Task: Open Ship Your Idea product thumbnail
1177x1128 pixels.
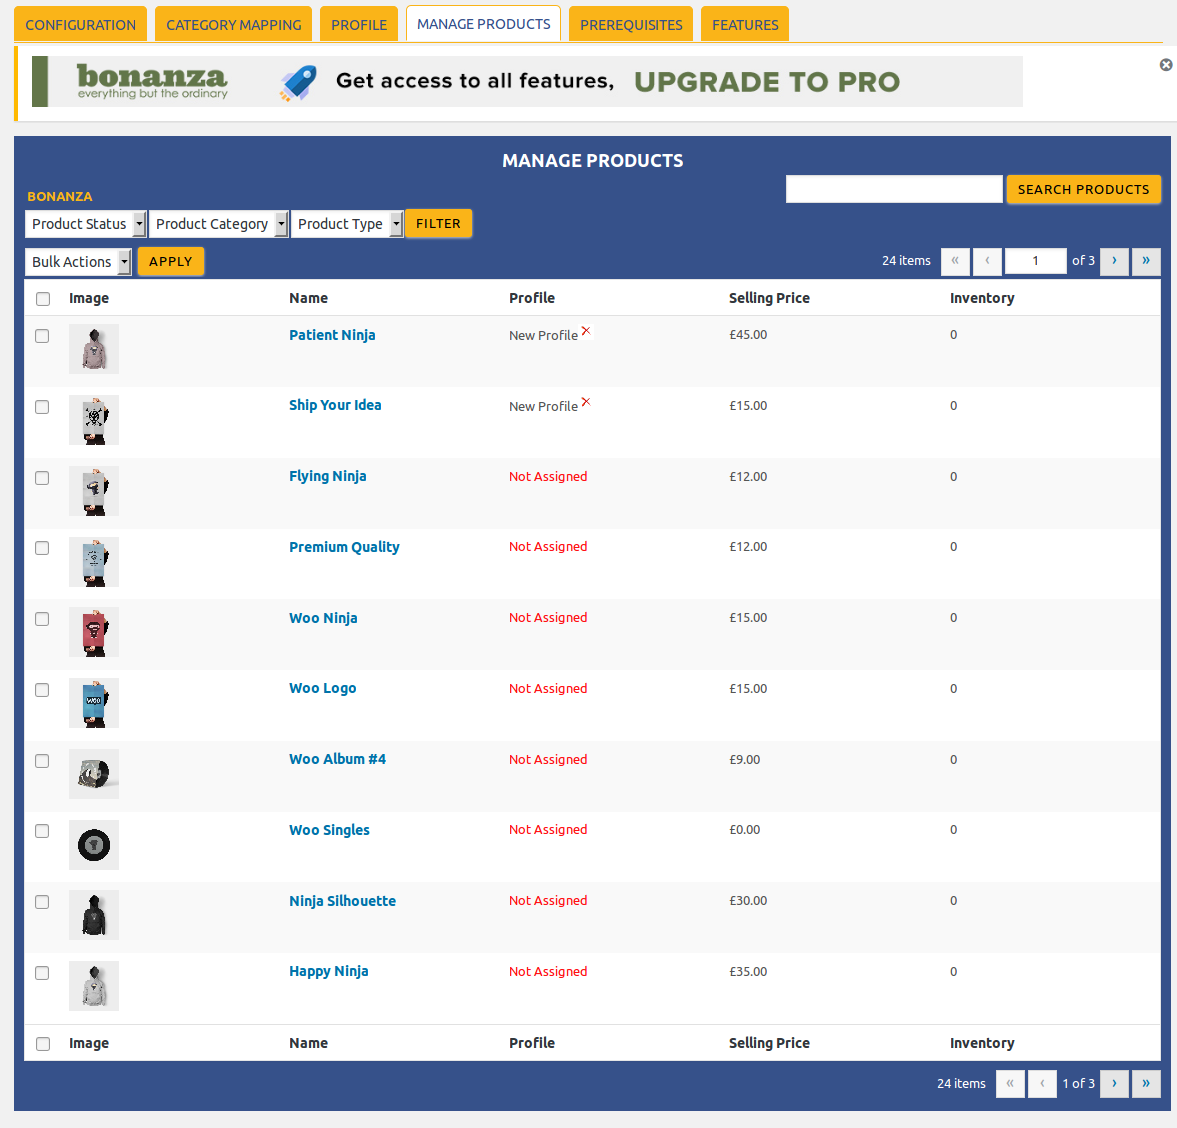Action: (94, 420)
